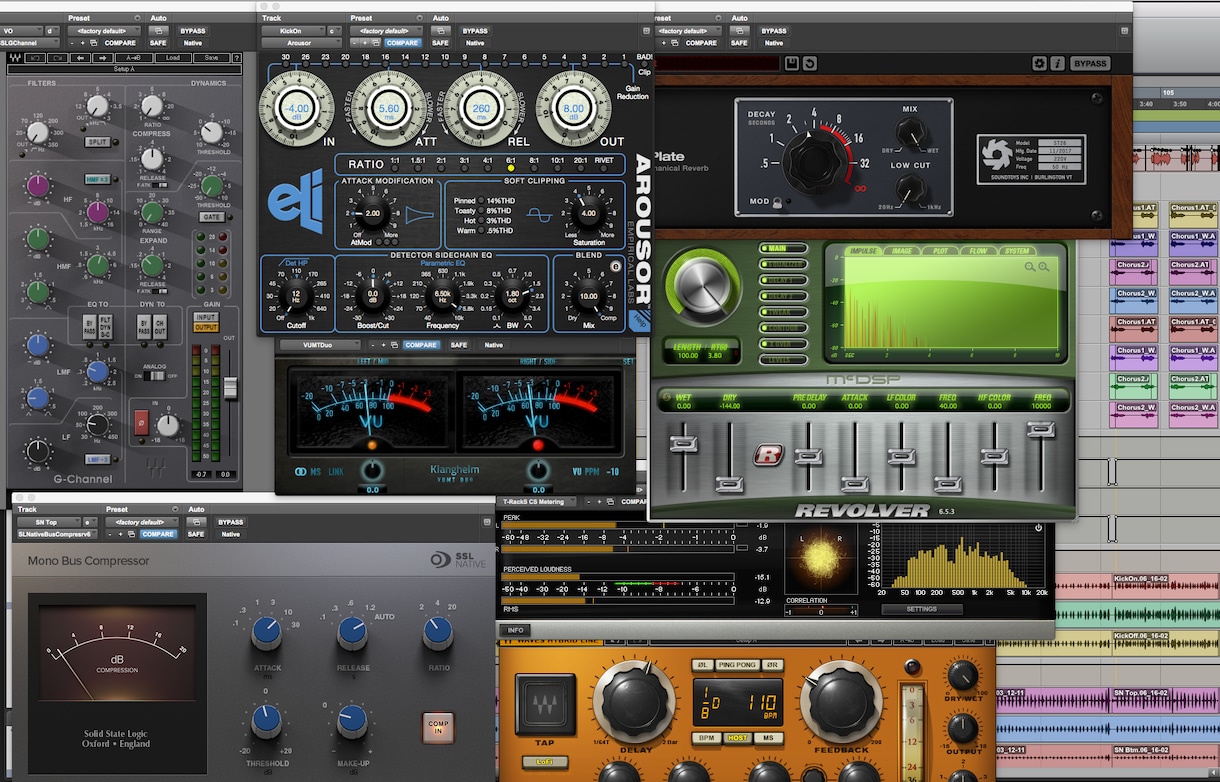Toggle the SPLIT button in G-Channel filters

[x=96, y=142]
